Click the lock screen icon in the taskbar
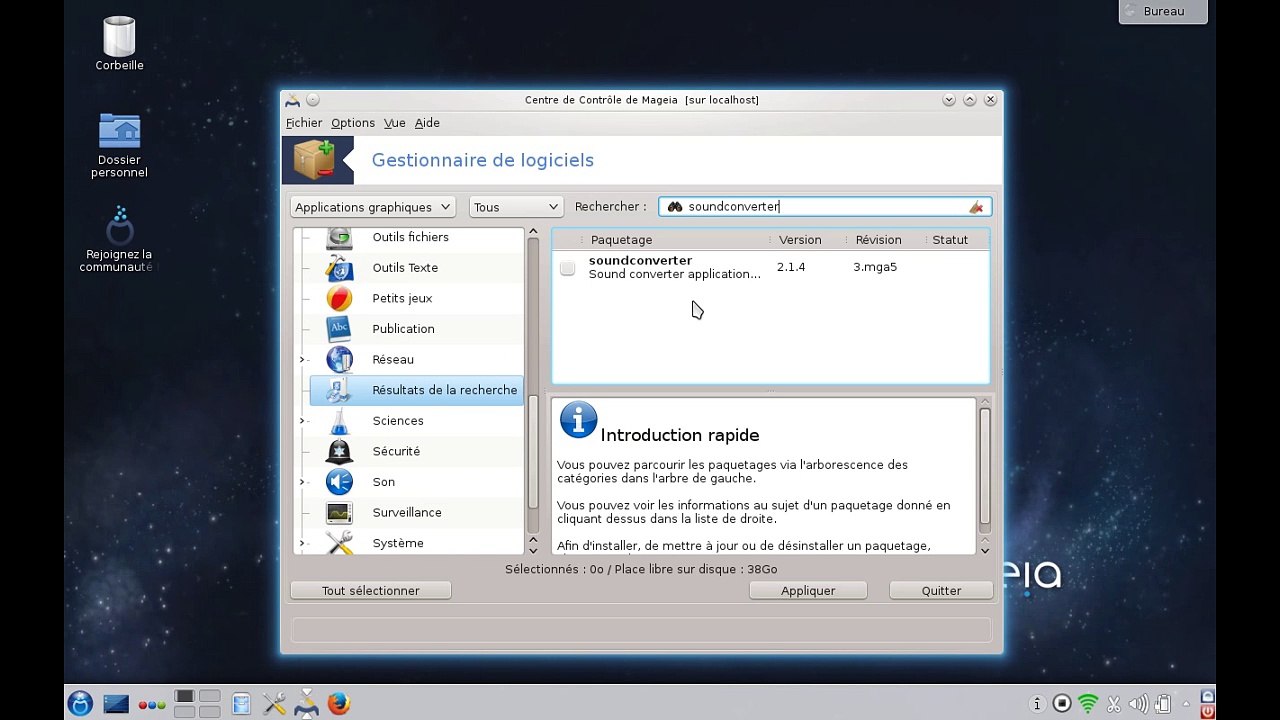1280x720 pixels. tap(1207, 697)
